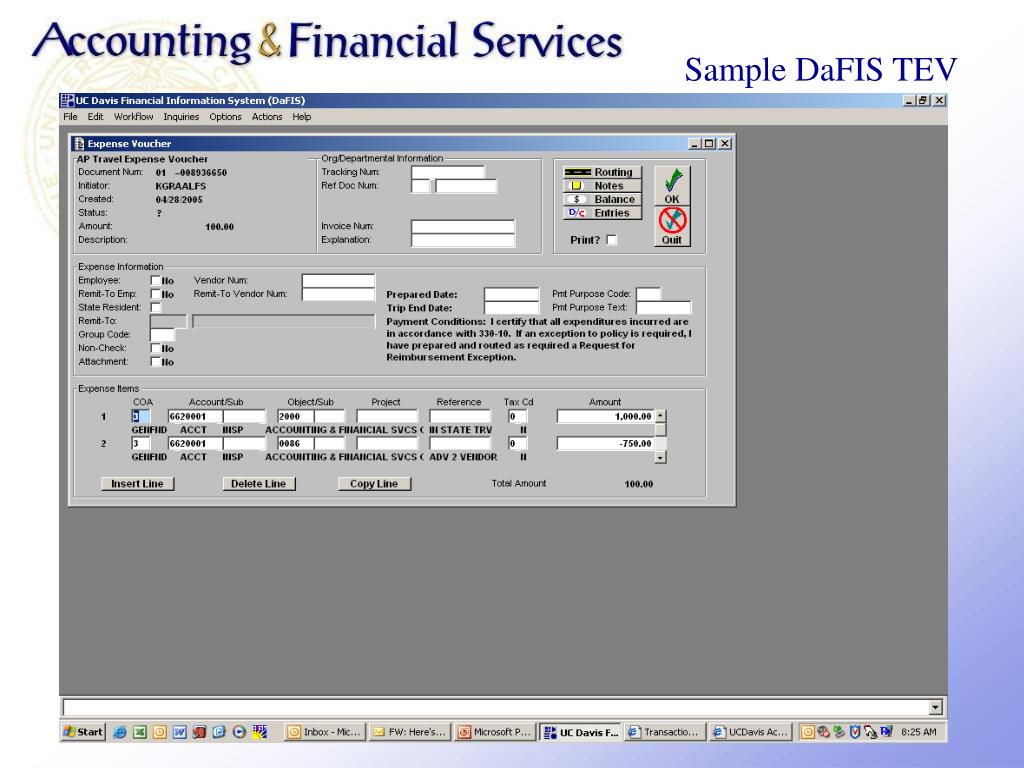The width and height of the screenshot is (1024, 768).
Task: Click the Pmt Purpose Text field
Action: pyautogui.click(x=664, y=308)
